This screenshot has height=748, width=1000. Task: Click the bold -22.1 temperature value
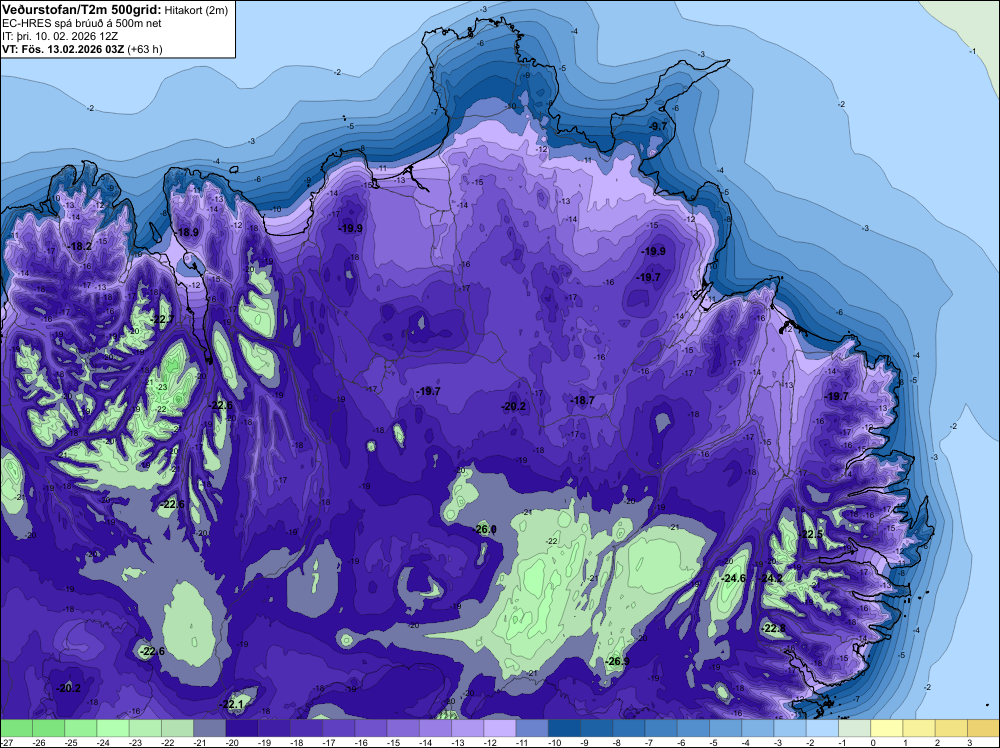pos(232,704)
